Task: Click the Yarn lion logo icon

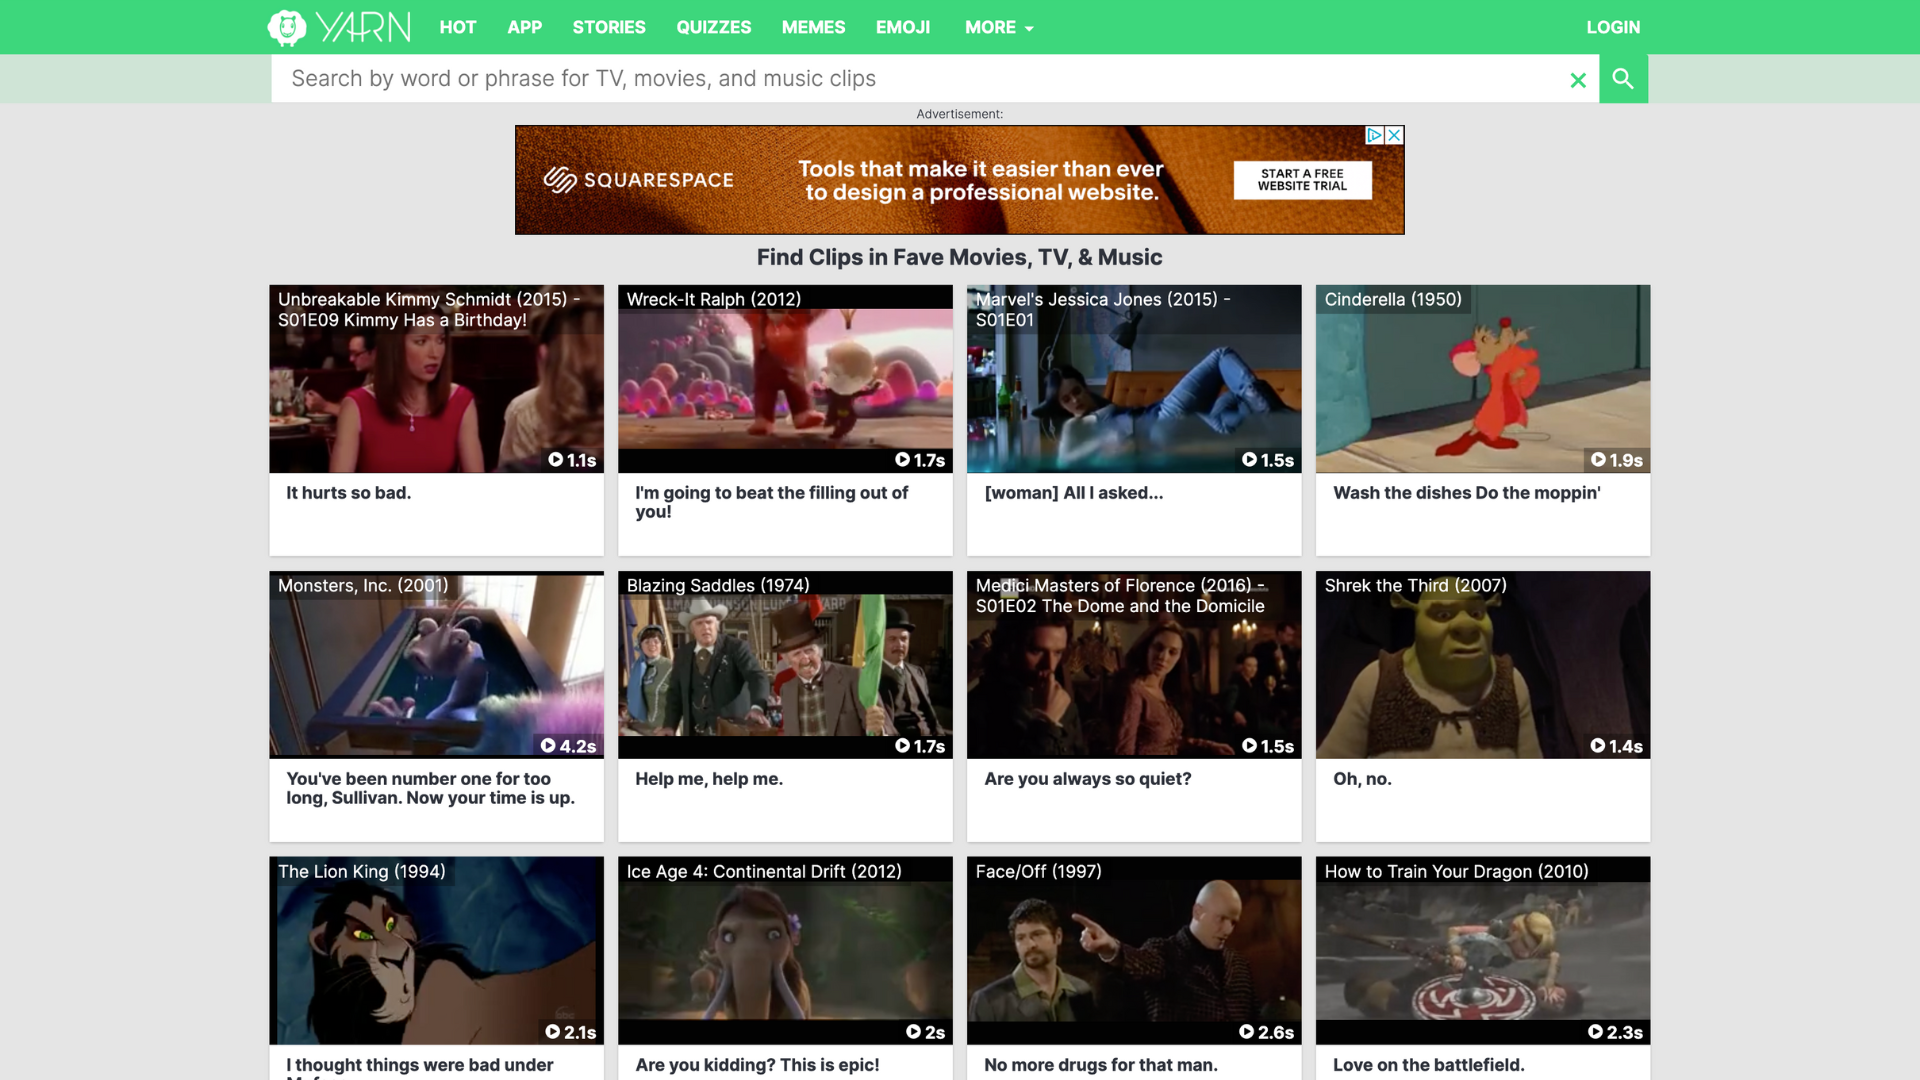Action: [287, 27]
